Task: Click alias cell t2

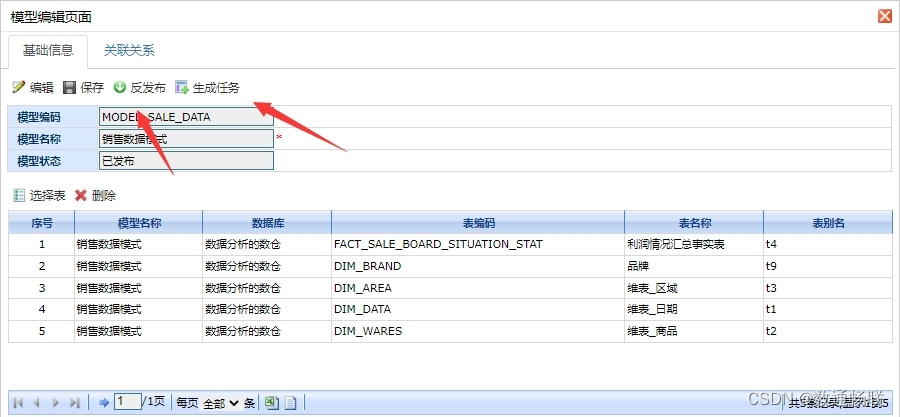Action: click(x=828, y=331)
